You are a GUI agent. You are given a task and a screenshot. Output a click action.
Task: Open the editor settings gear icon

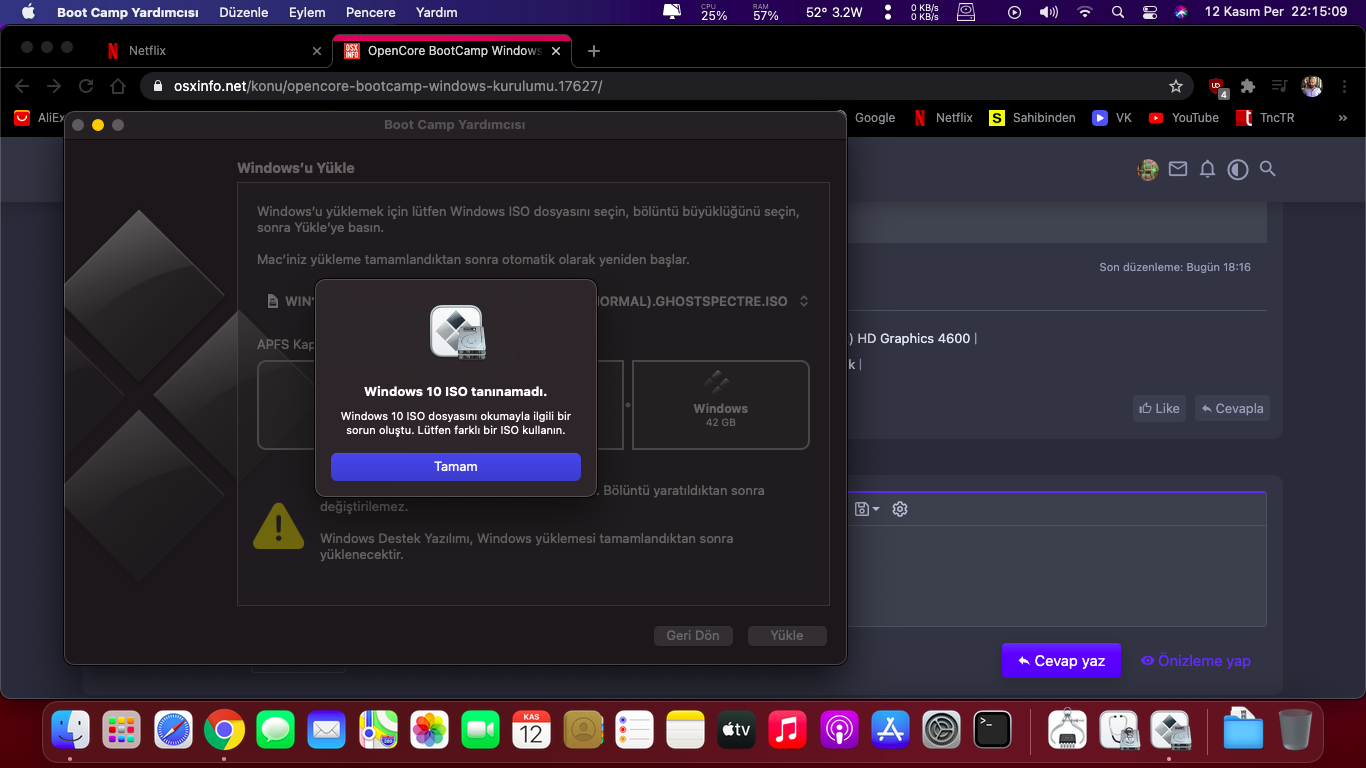(x=900, y=509)
